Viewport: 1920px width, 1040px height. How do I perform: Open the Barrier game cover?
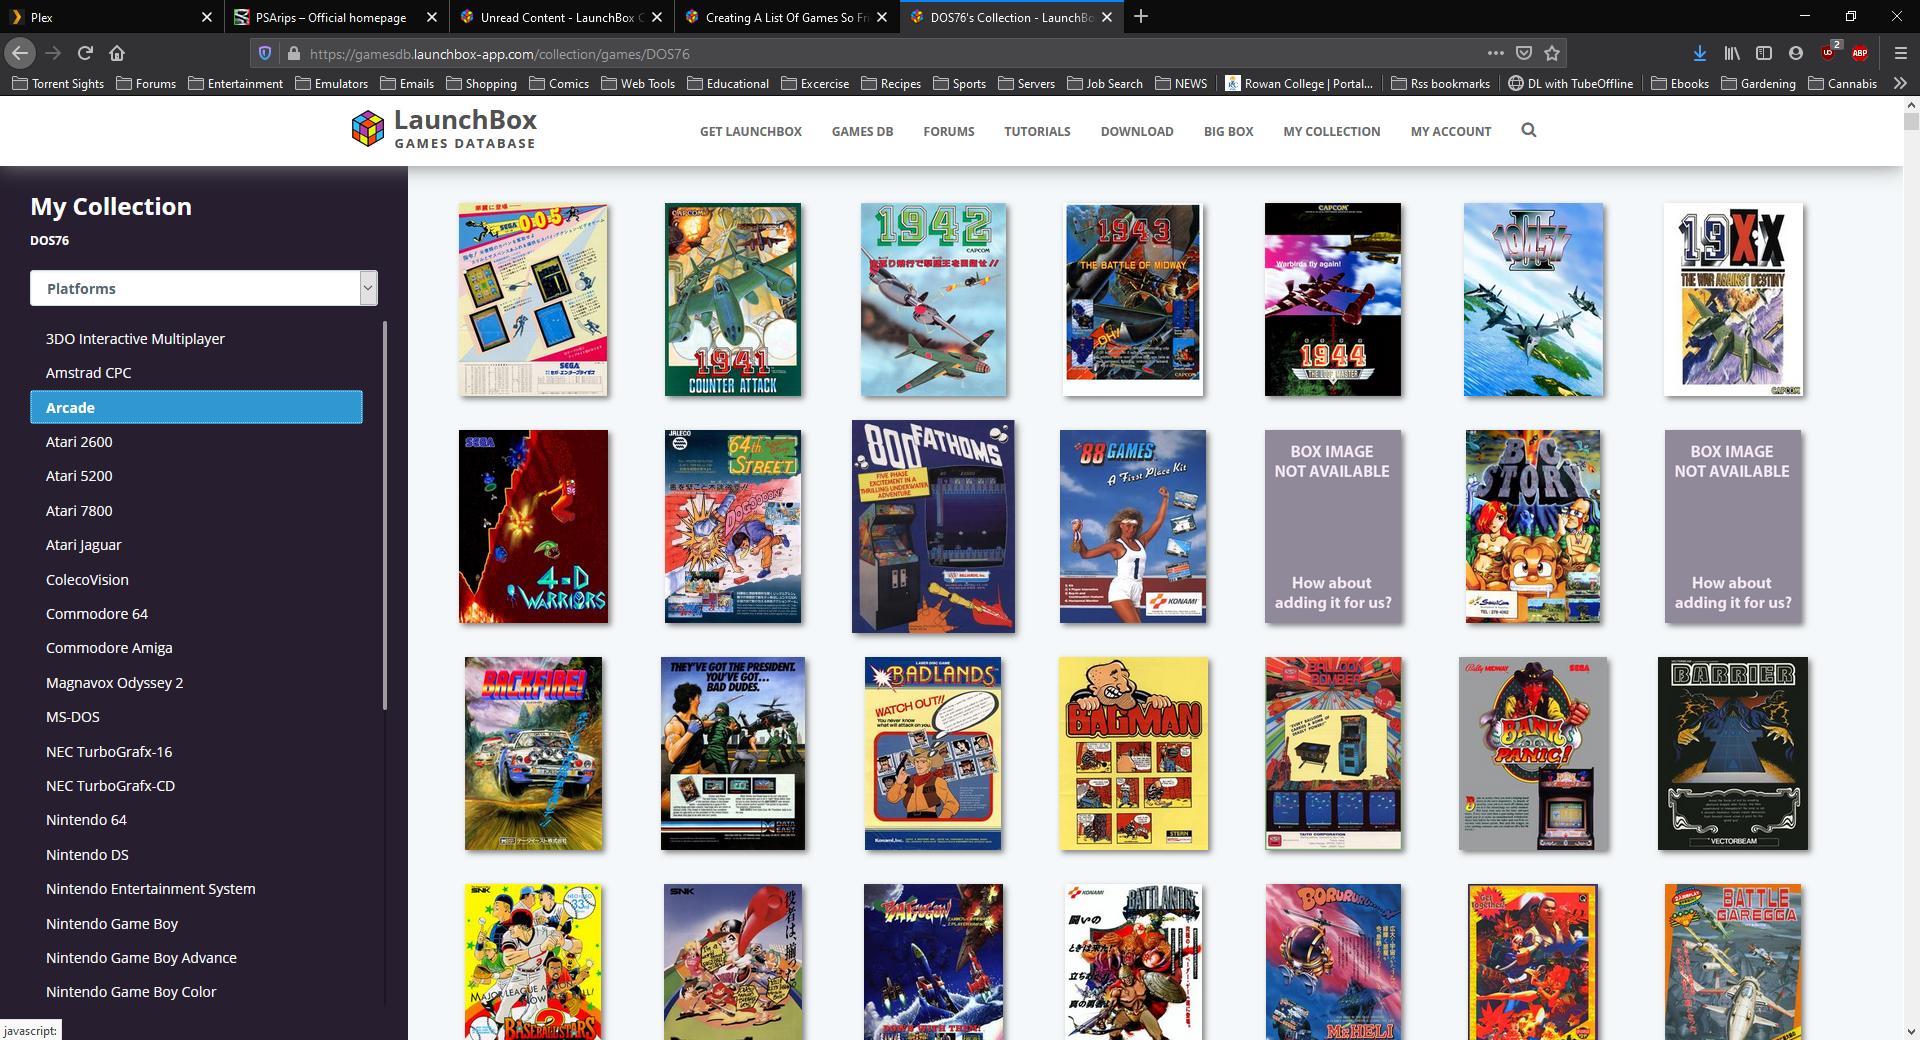(1733, 754)
